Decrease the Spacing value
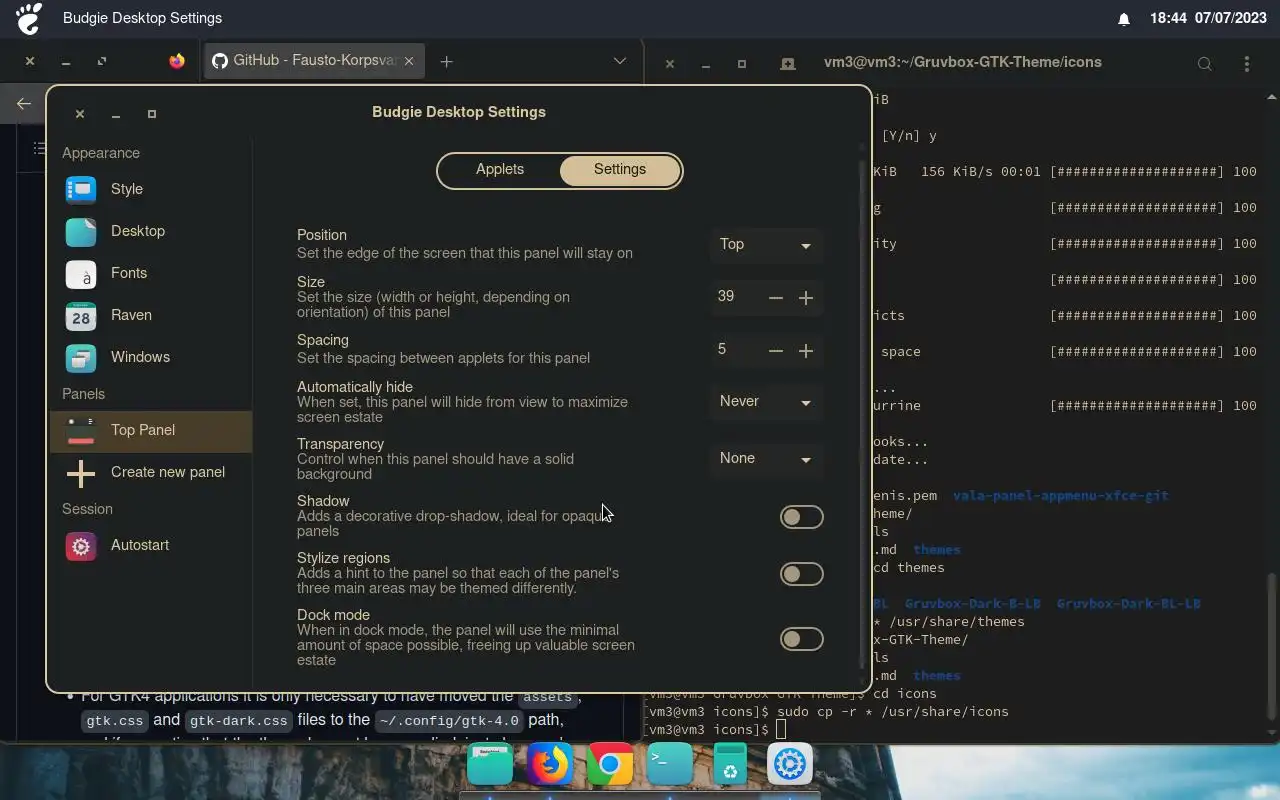 point(775,350)
